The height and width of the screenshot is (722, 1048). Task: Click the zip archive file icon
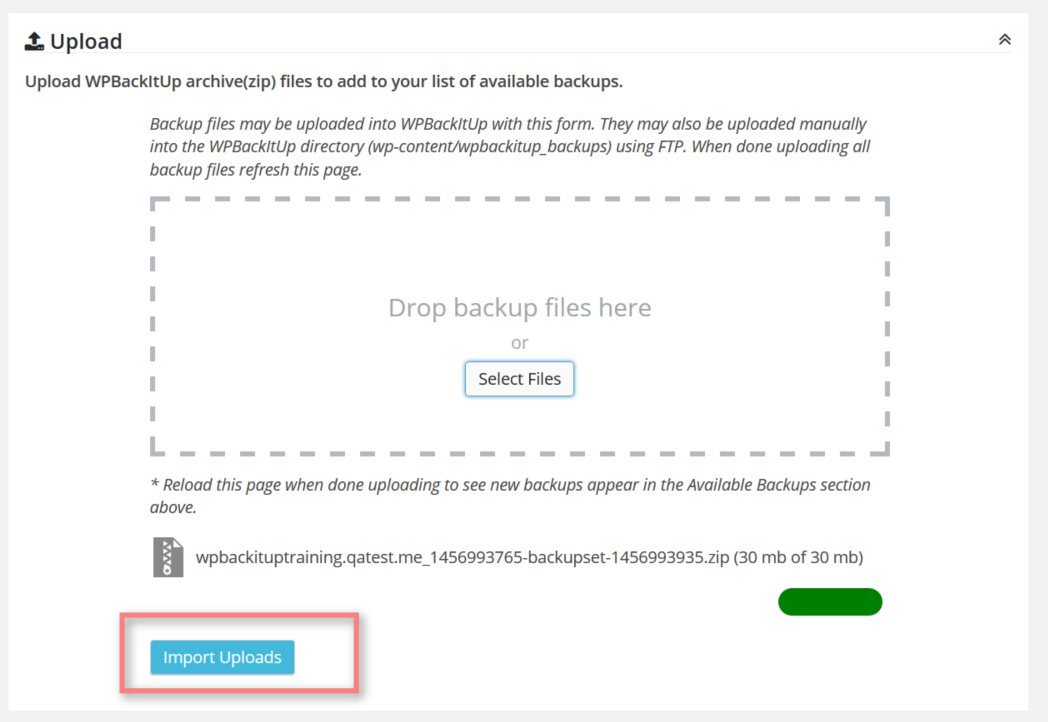(168, 557)
